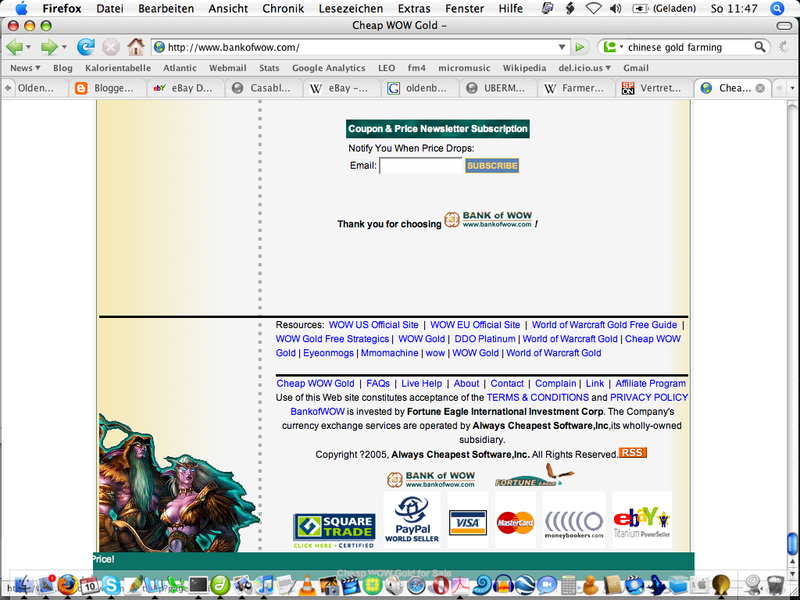Open Safari compass icon in the Dock
Screen dimensions: 800x600
tap(415, 585)
